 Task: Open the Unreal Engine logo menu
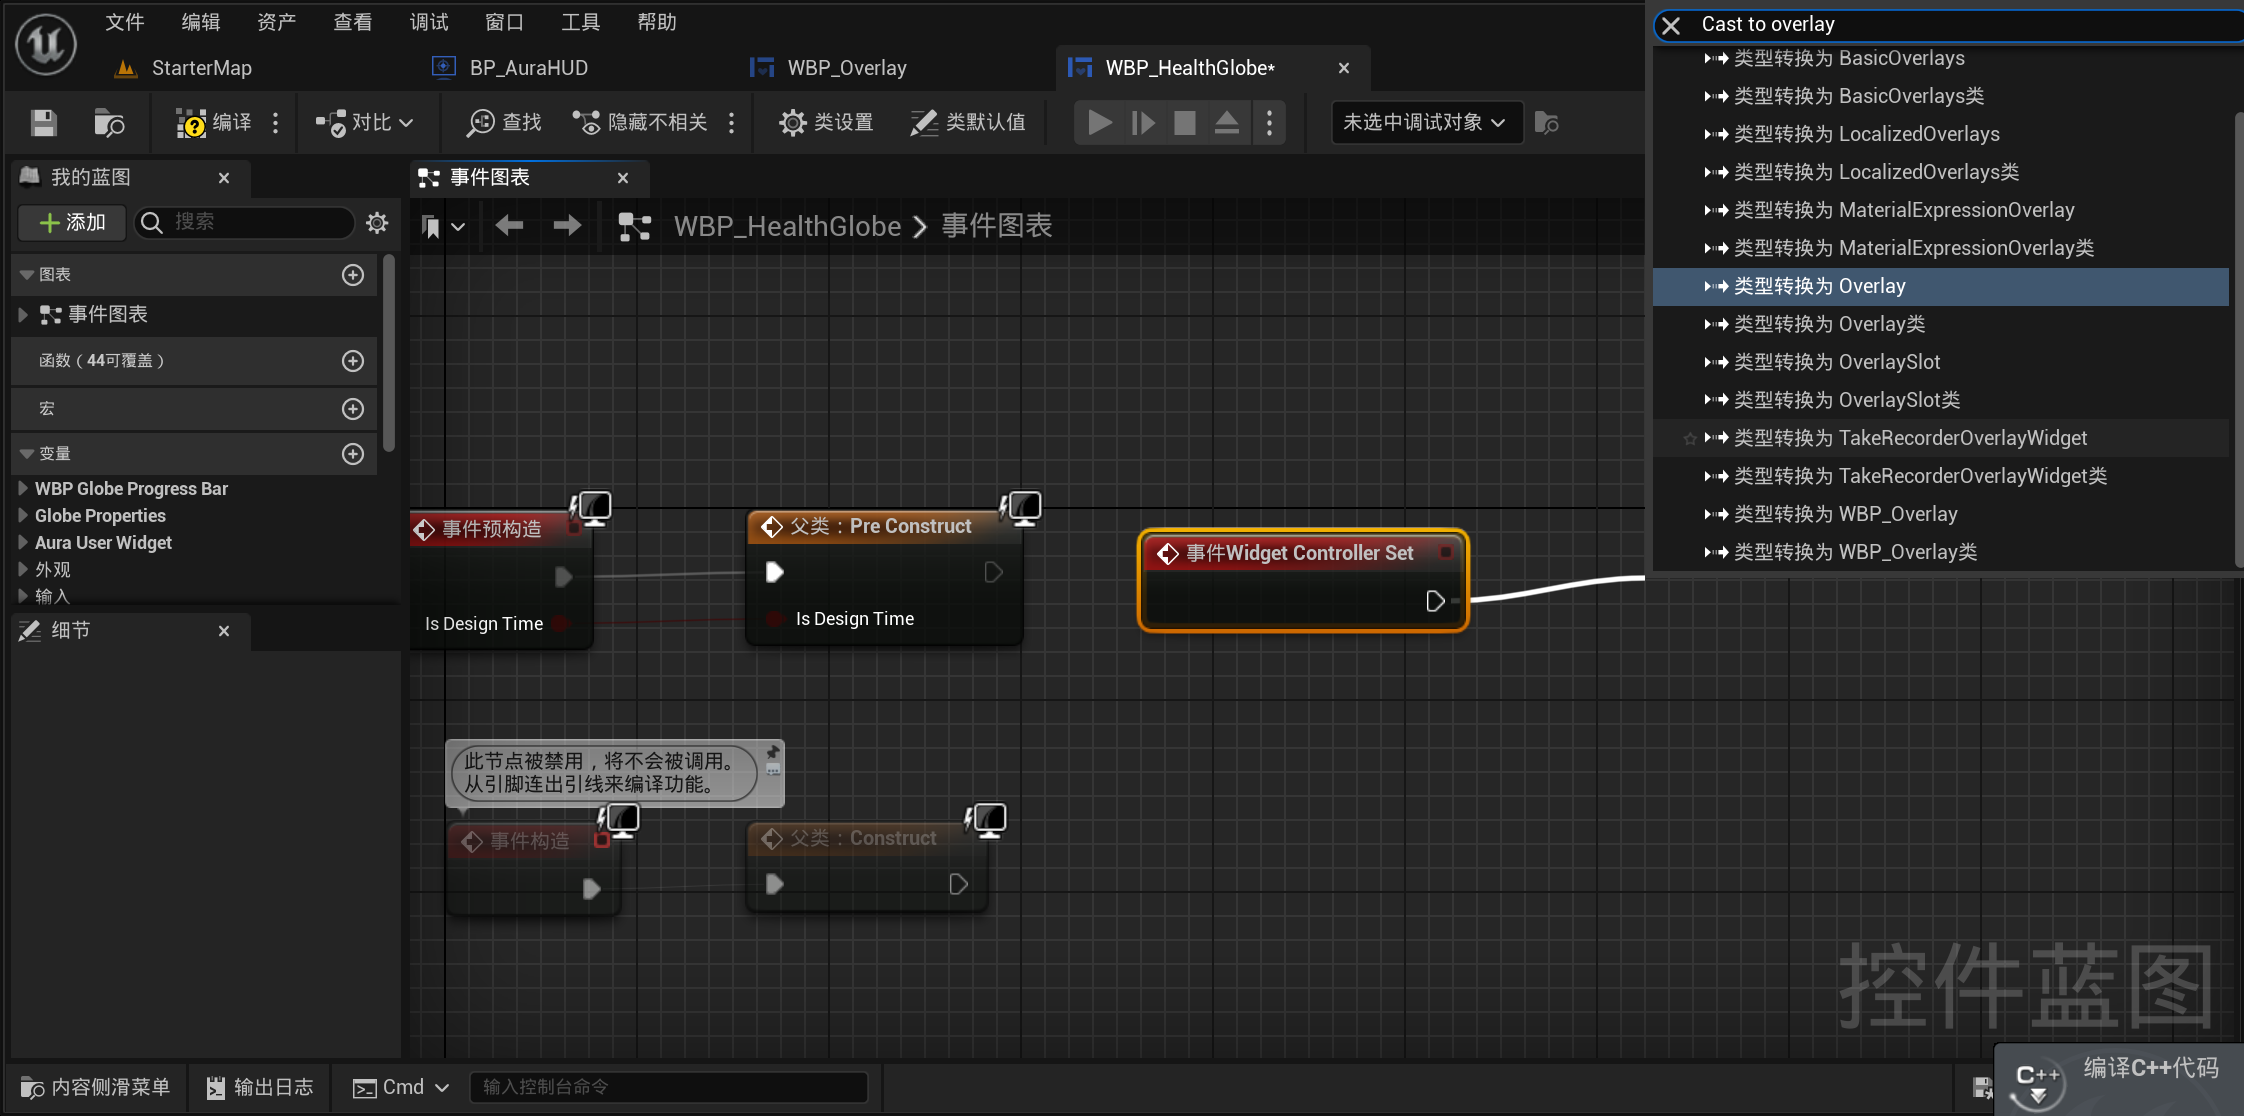click(46, 44)
